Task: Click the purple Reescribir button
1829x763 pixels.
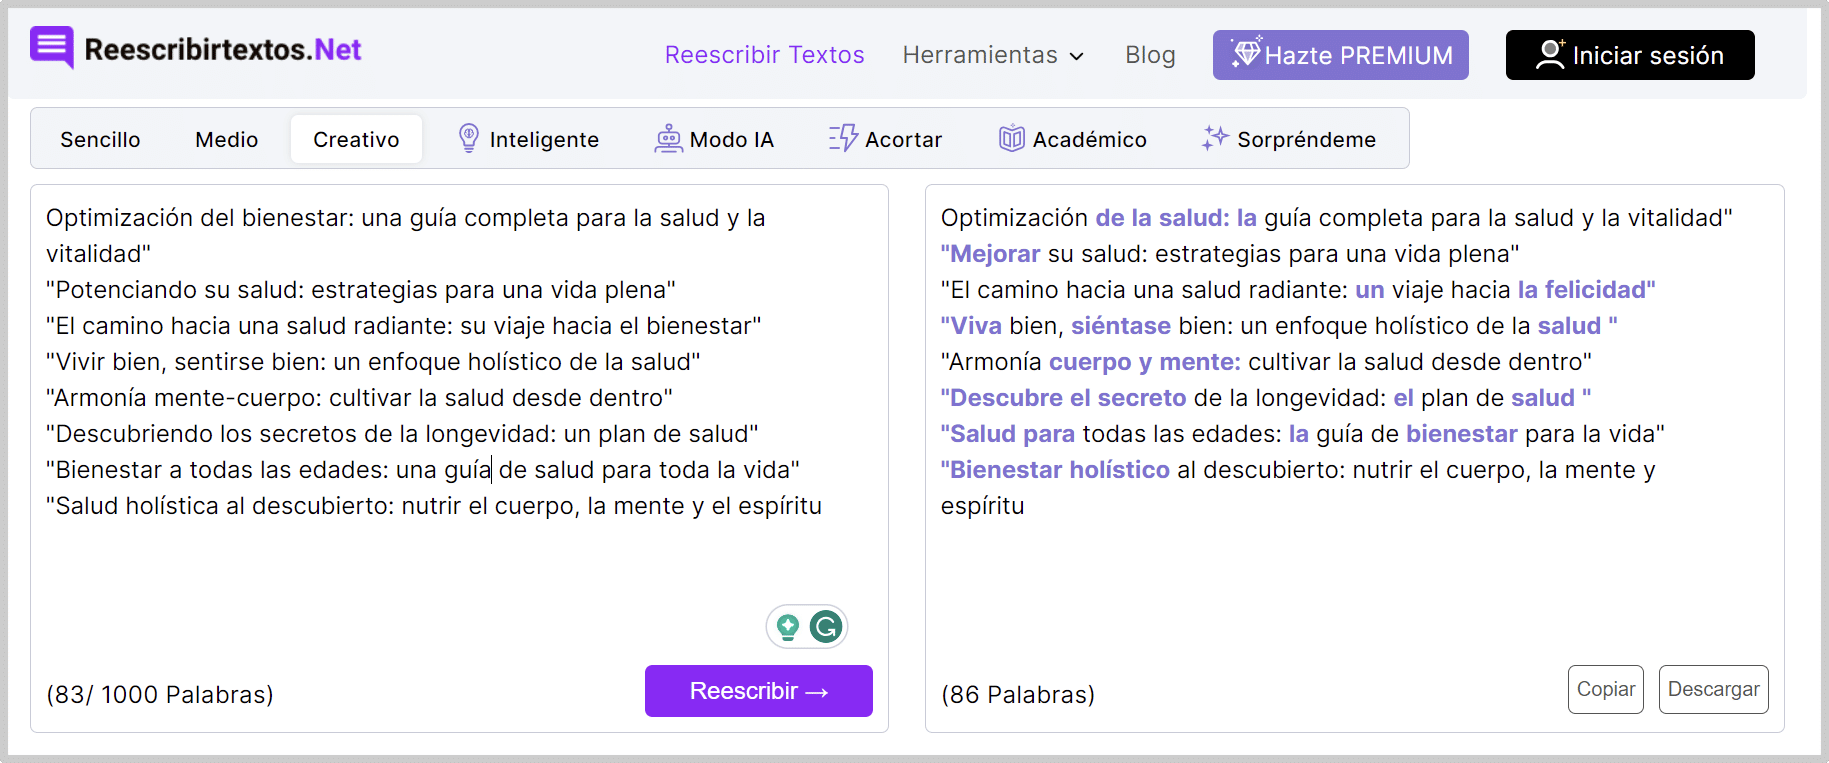Action: pos(759,691)
